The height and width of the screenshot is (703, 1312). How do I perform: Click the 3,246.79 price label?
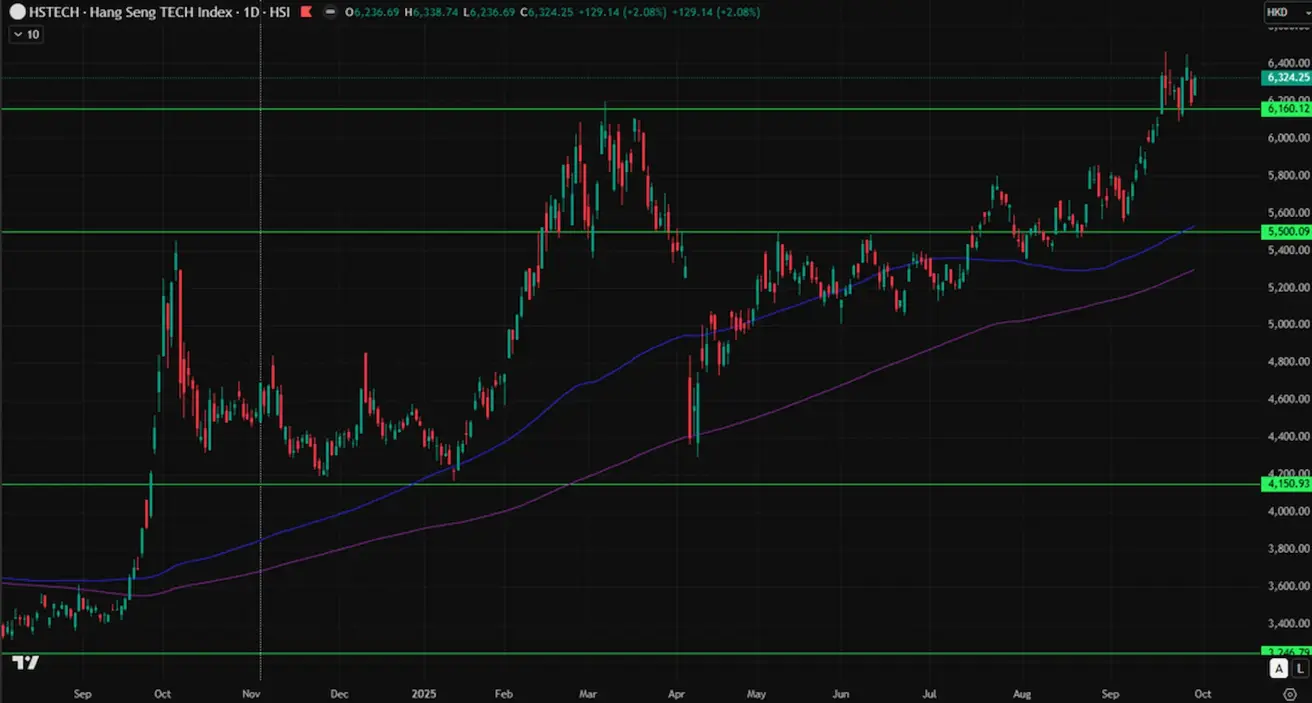1287,652
